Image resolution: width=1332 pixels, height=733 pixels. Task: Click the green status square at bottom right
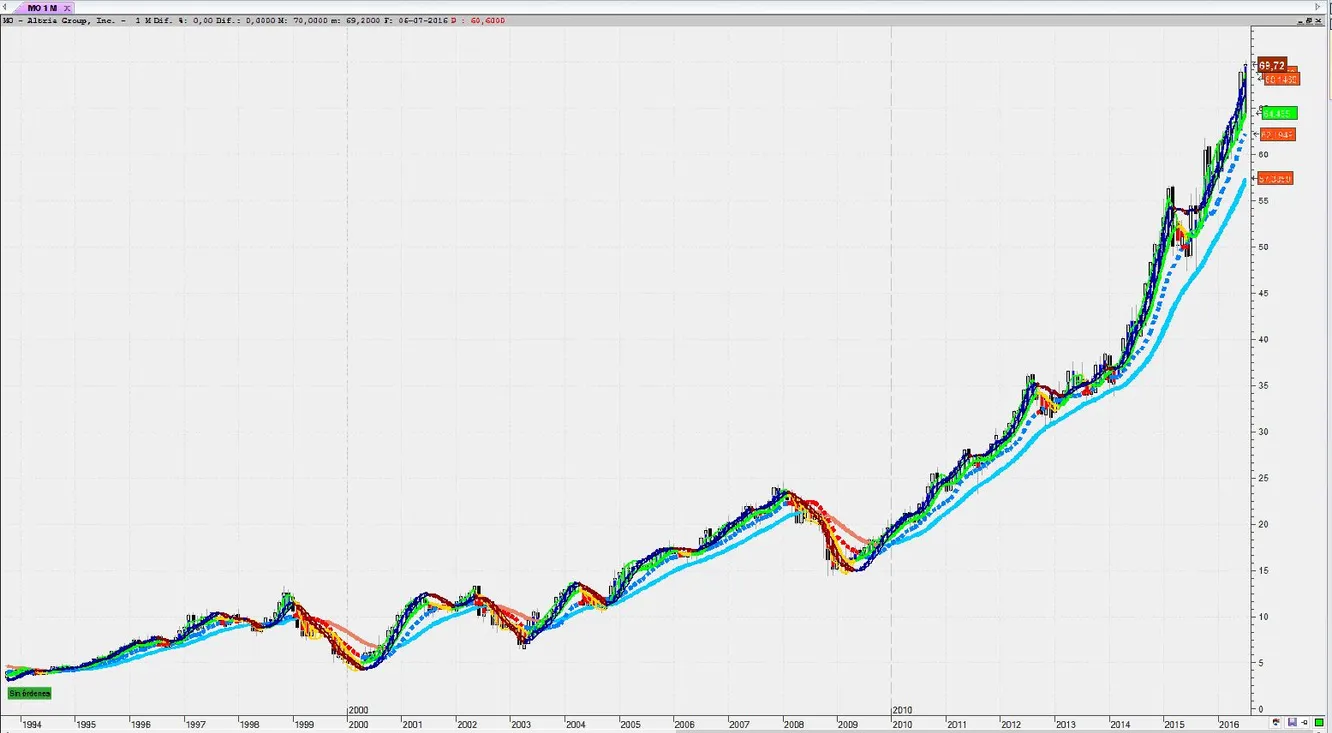point(1319,722)
